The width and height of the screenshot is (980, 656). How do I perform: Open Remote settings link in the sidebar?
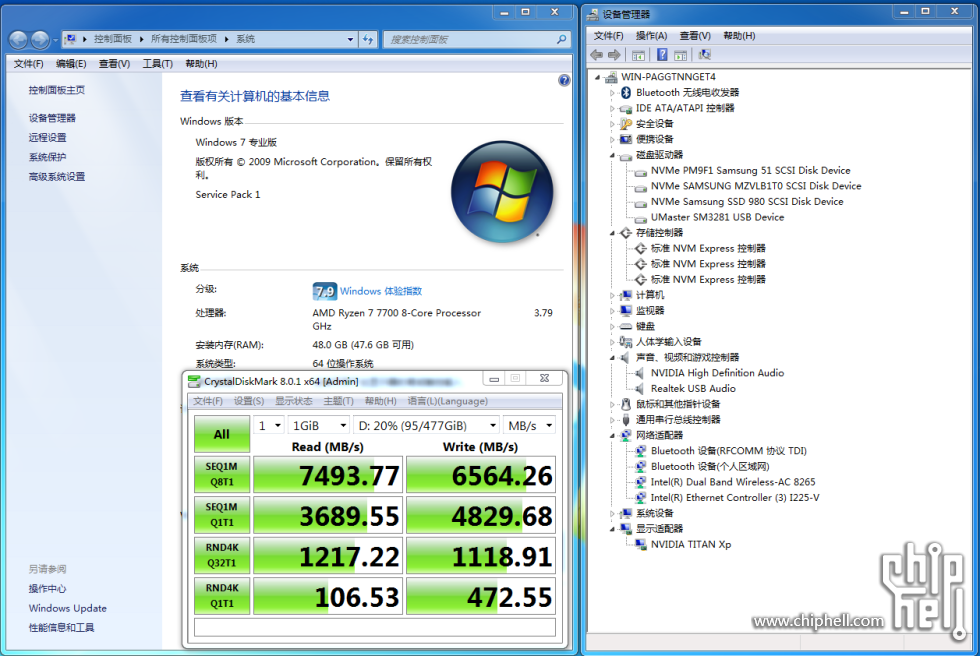pos(48,137)
